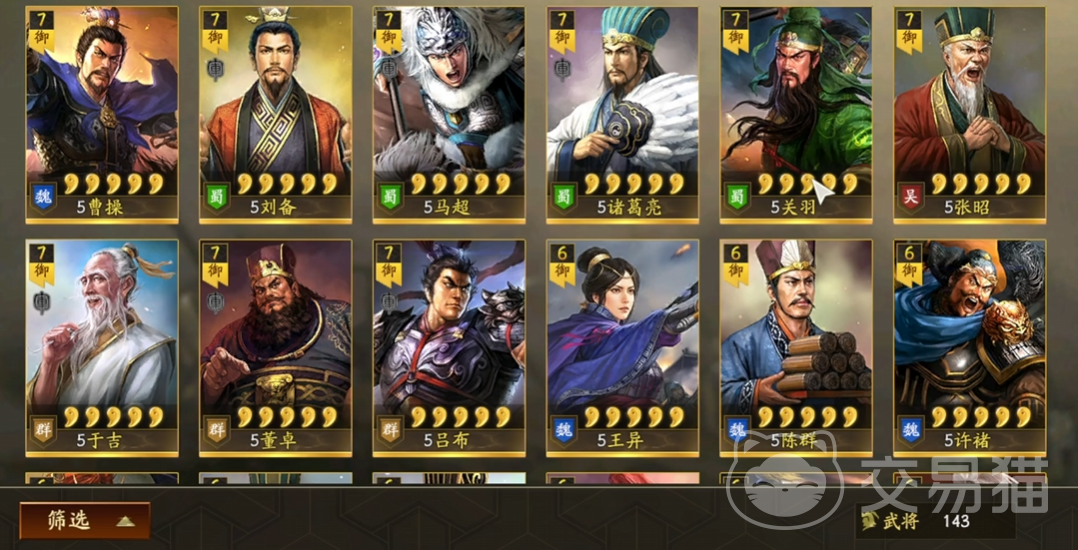Select the 关羽 hero card
Image resolution: width=1078 pixels, height=550 pixels.
pos(796,116)
